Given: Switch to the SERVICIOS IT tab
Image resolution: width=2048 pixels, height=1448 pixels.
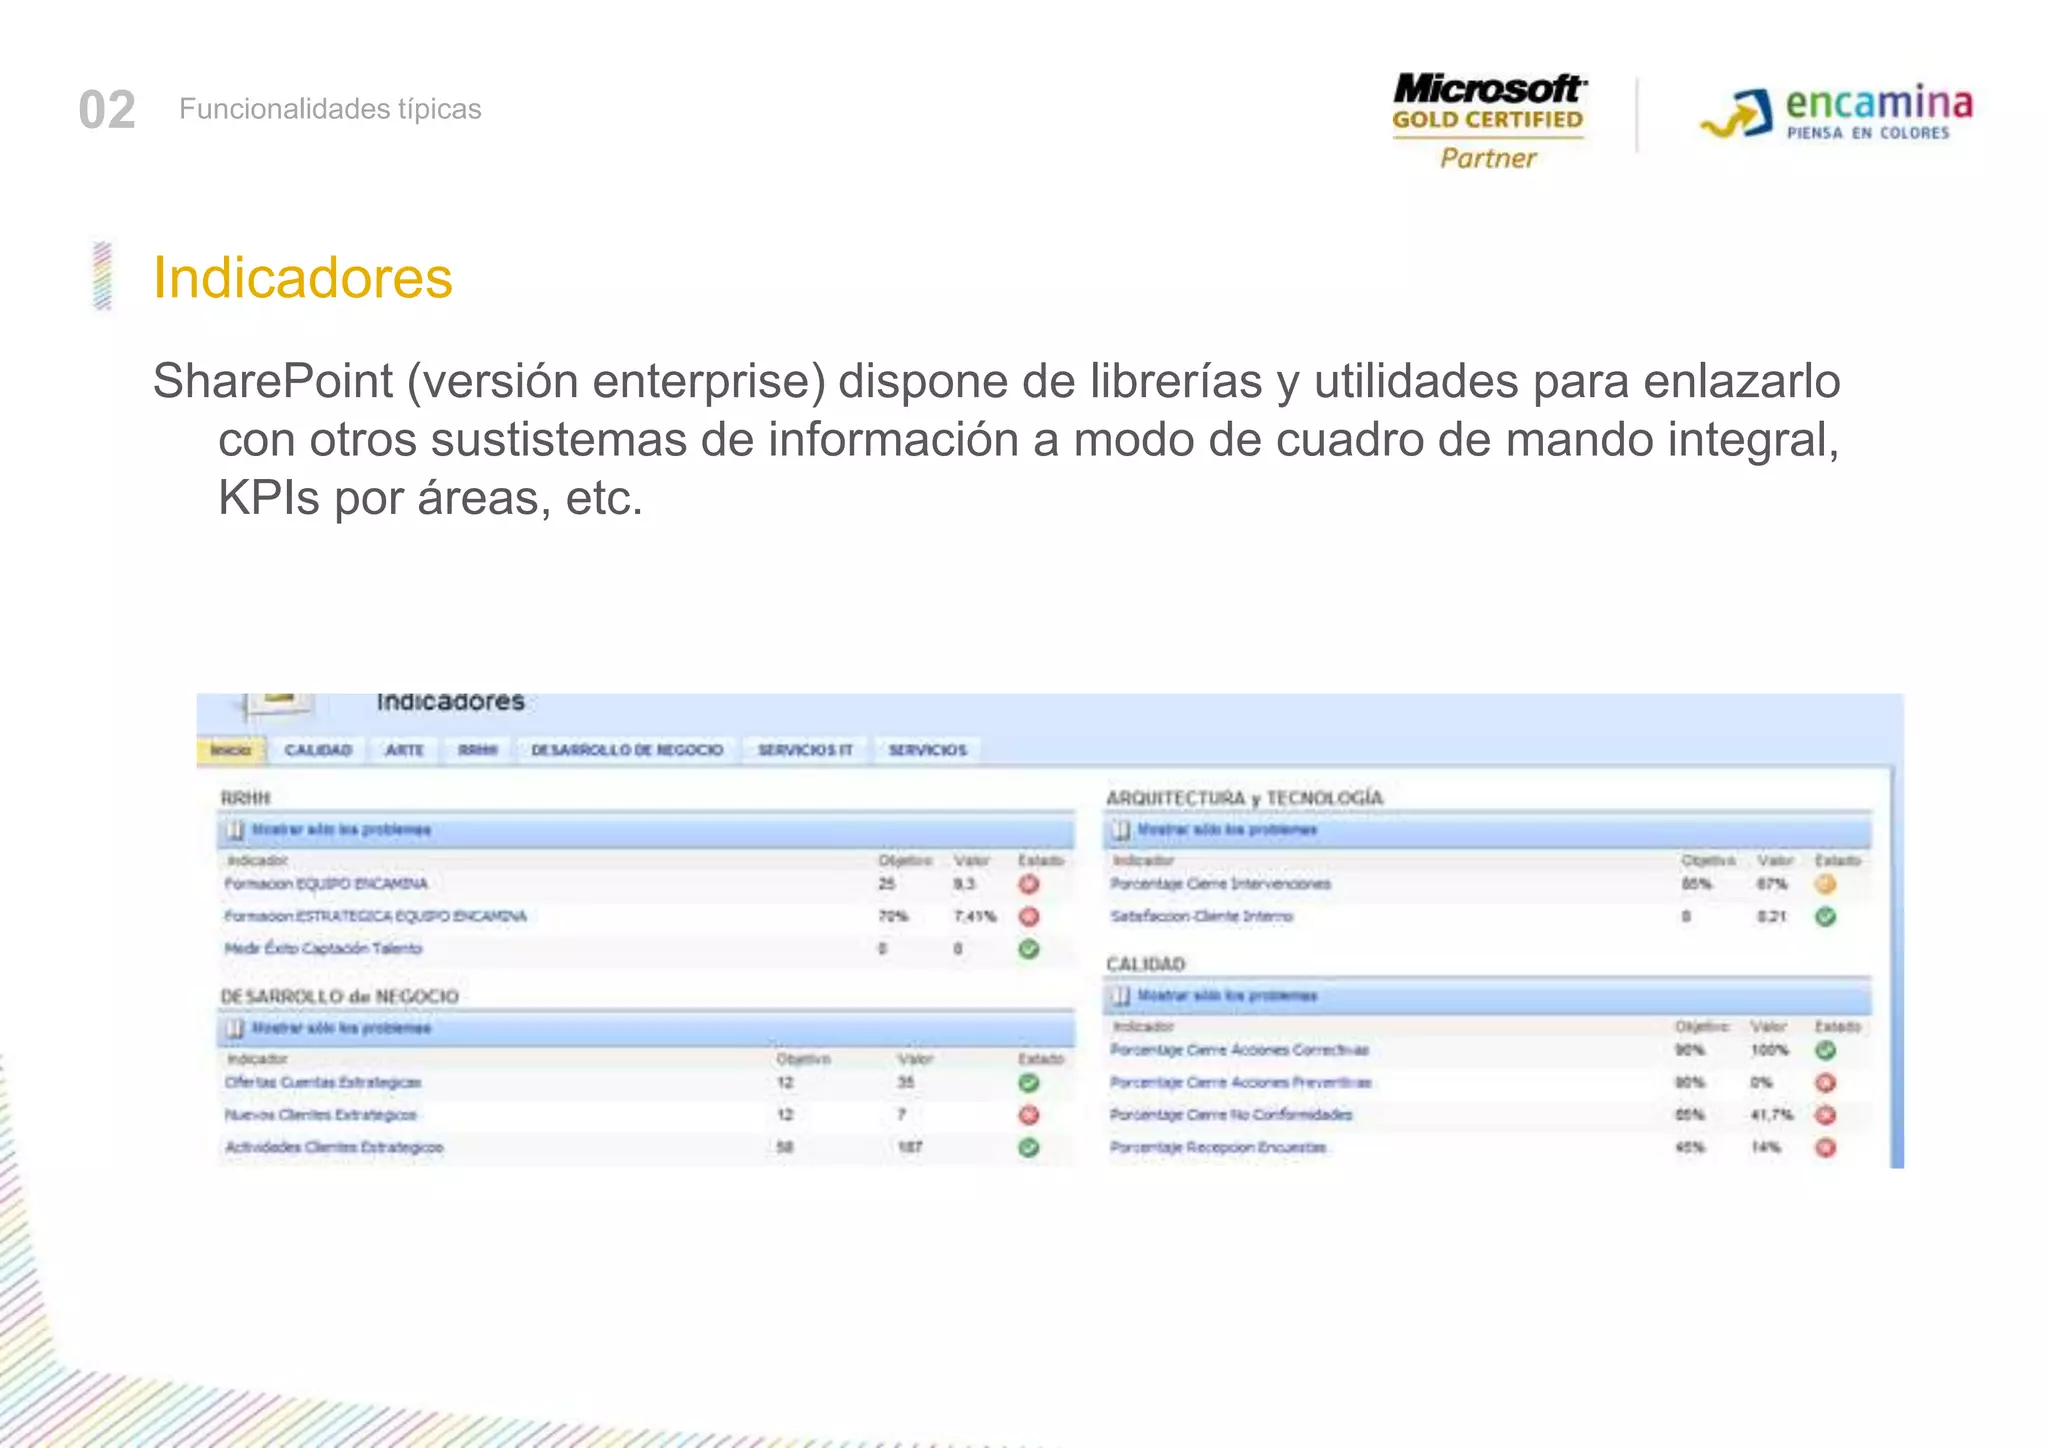Looking at the screenshot, I should point(805,750).
